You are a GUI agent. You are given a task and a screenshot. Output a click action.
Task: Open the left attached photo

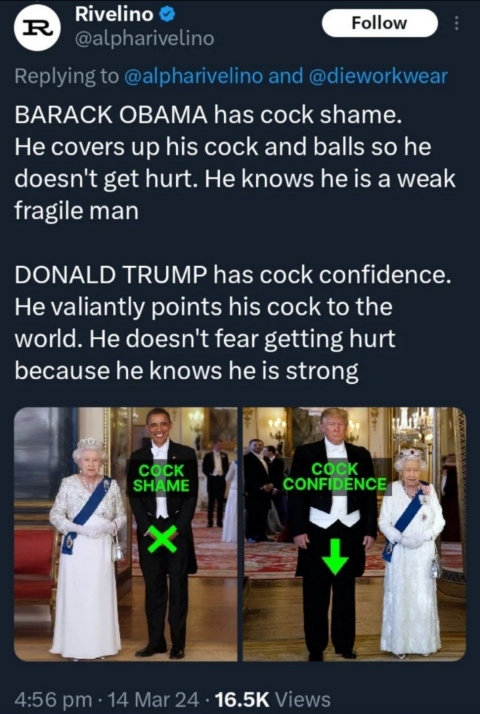126,534
